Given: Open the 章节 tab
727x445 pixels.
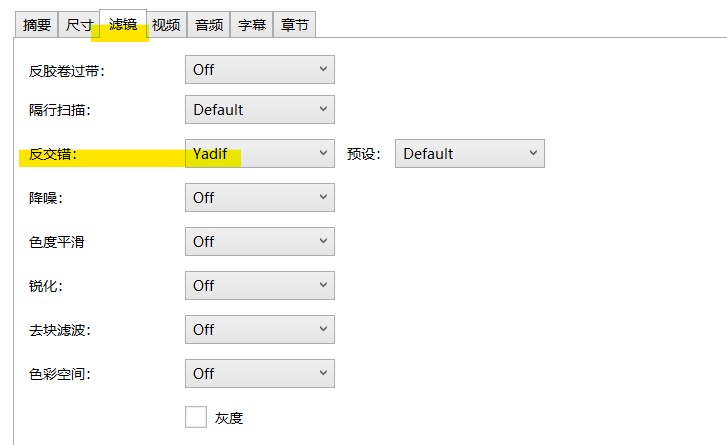Looking at the screenshot, I should [294, 25].
